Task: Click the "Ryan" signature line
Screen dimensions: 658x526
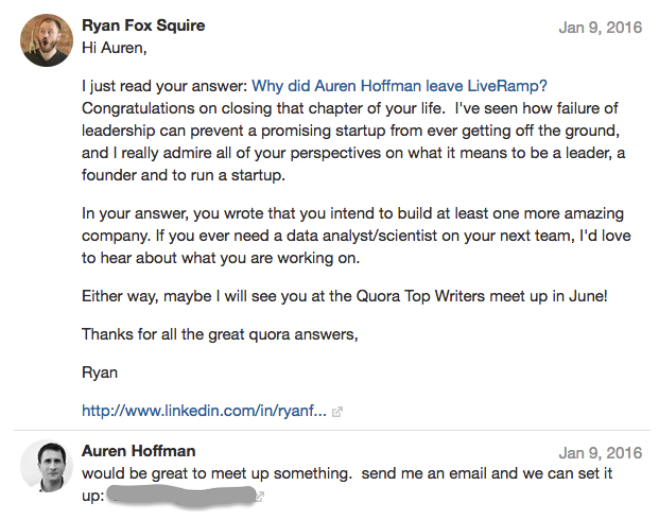Action: click(100, 372)
